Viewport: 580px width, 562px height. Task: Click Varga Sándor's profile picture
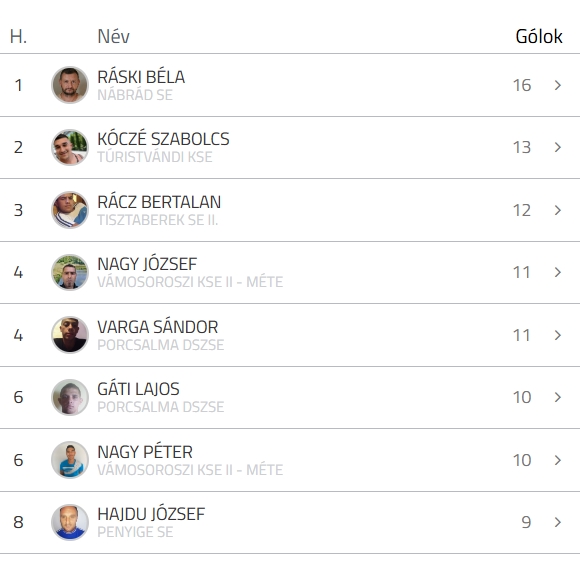[x=70, y=335]
